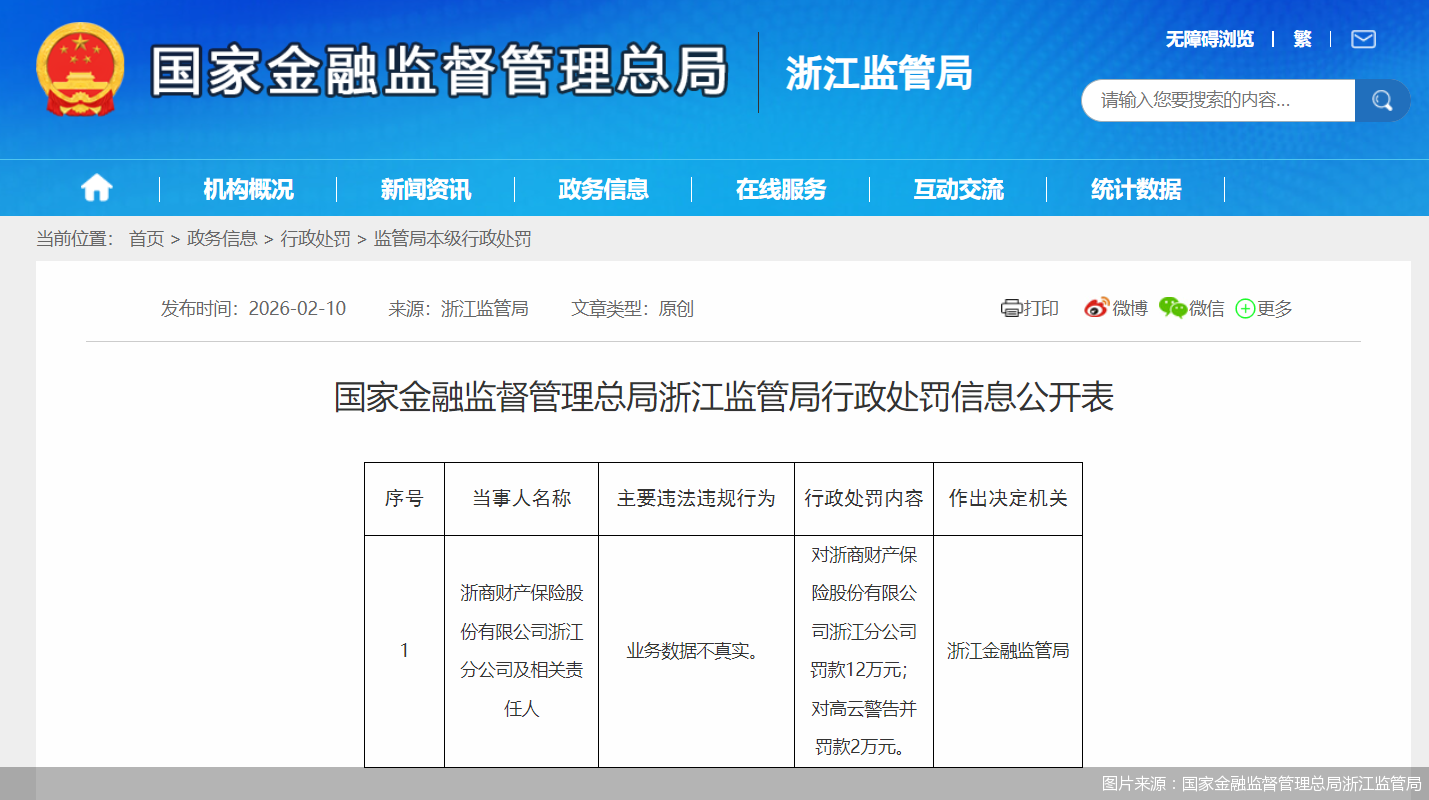Image resolution: width=1429 pixels, height=800 pixels.
Task: Click the home icon in the navigation bar
Action: [96, 188]
